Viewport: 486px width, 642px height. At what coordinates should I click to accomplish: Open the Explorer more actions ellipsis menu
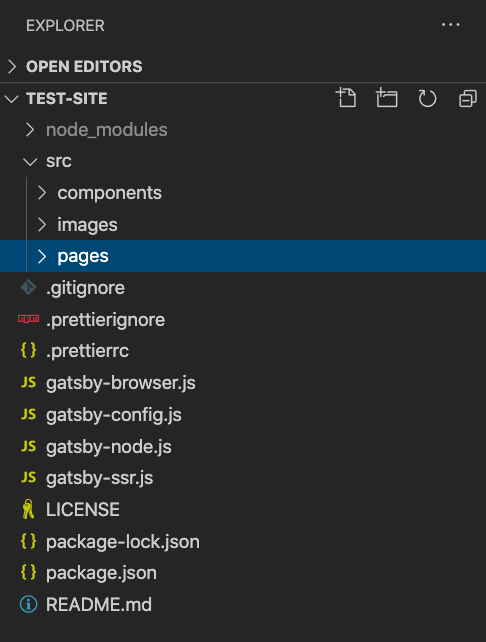pyautogui.click(x=450, y=25)
